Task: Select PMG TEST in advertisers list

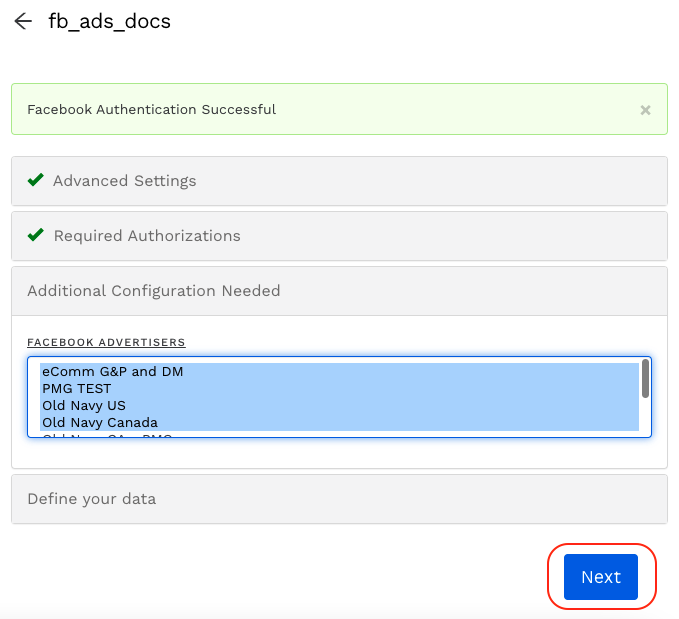Action: pyautogui.click(x=76, y=389)
